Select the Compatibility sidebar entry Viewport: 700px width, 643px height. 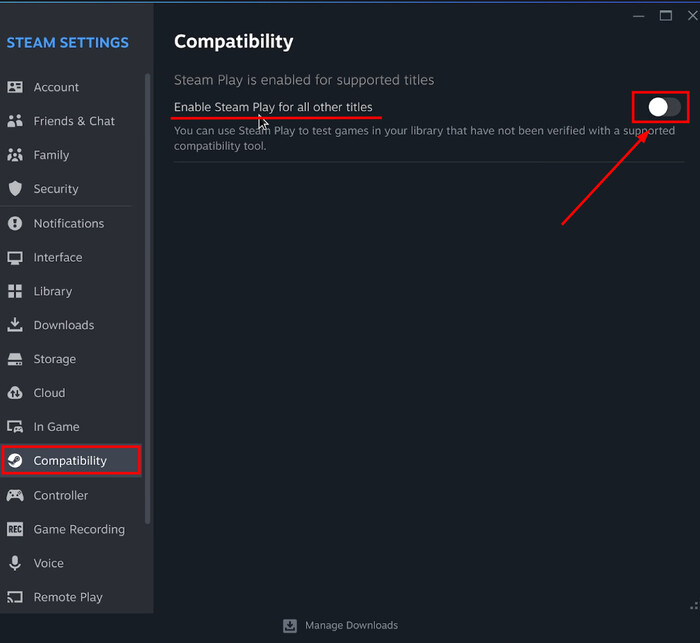point(71,460)
